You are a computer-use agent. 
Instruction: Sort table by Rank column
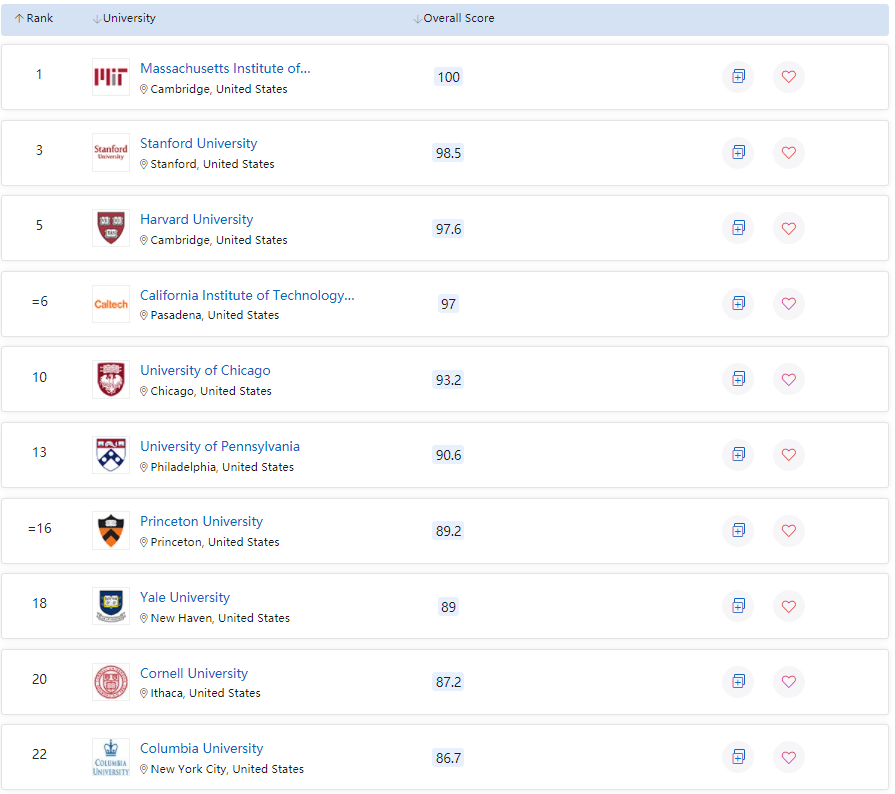pos(34,18)
